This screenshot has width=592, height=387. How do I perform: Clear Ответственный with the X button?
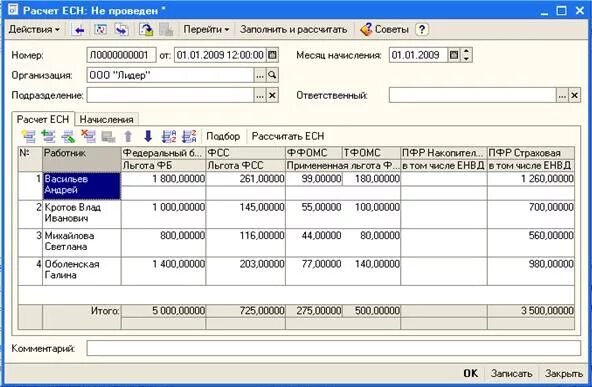(x=574, y=95)
